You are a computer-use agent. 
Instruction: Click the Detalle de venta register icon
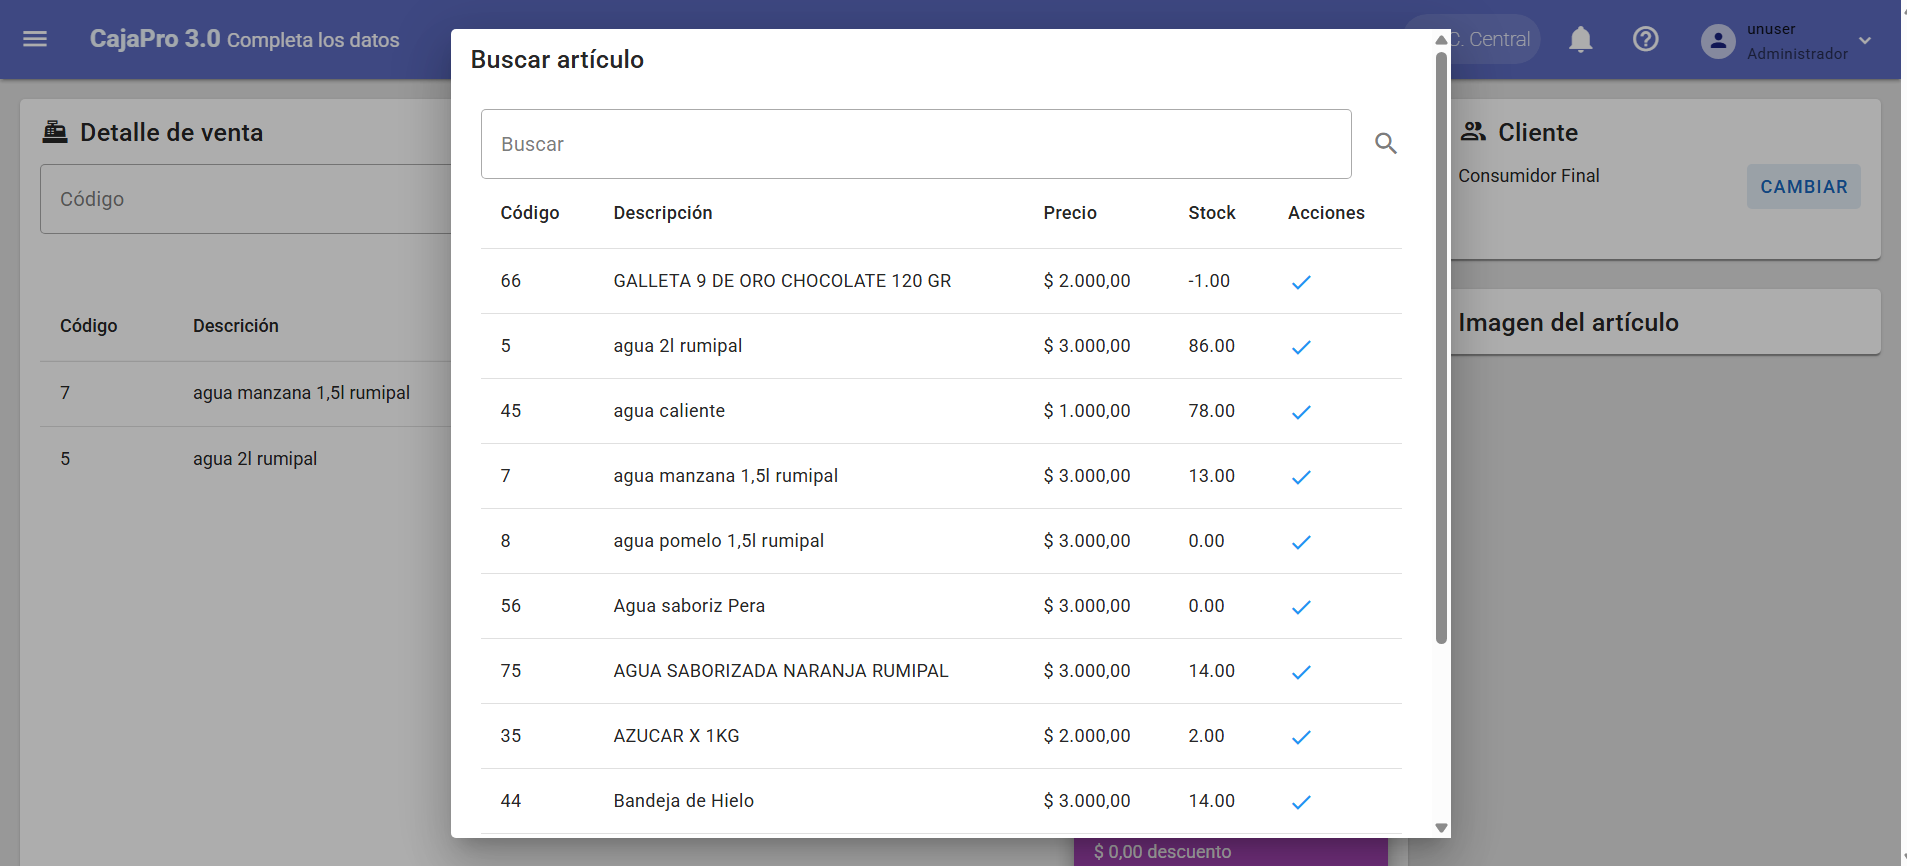pyautogui.click(x=55, y=131)
